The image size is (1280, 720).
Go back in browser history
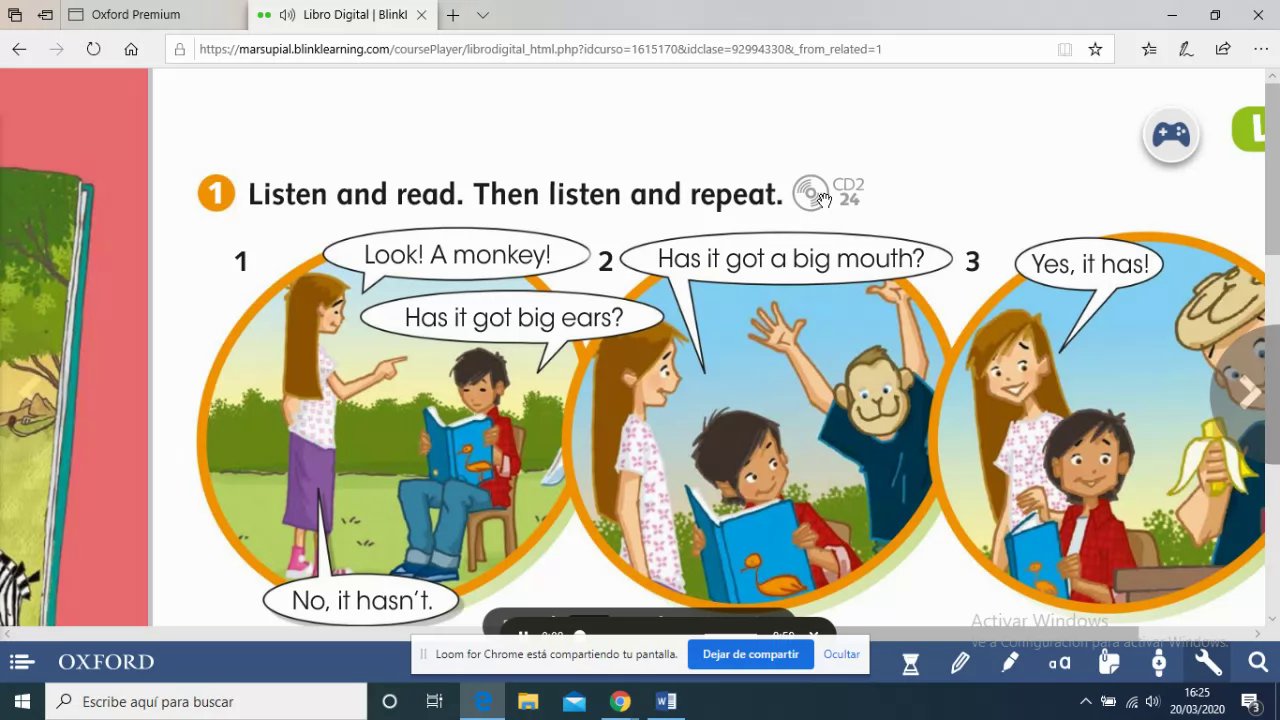click(x=19, y=49)
